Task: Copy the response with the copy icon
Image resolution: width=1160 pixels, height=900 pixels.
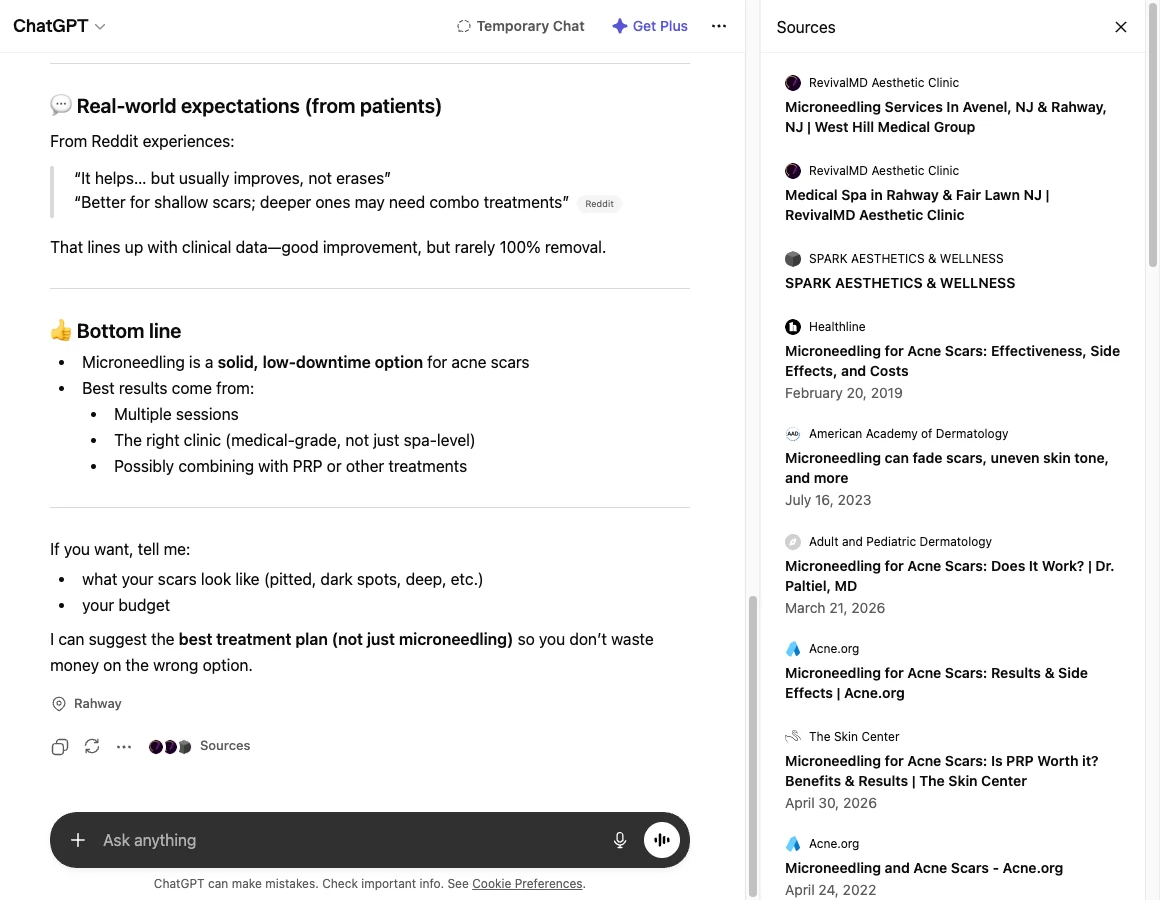Action: point(60,746)
